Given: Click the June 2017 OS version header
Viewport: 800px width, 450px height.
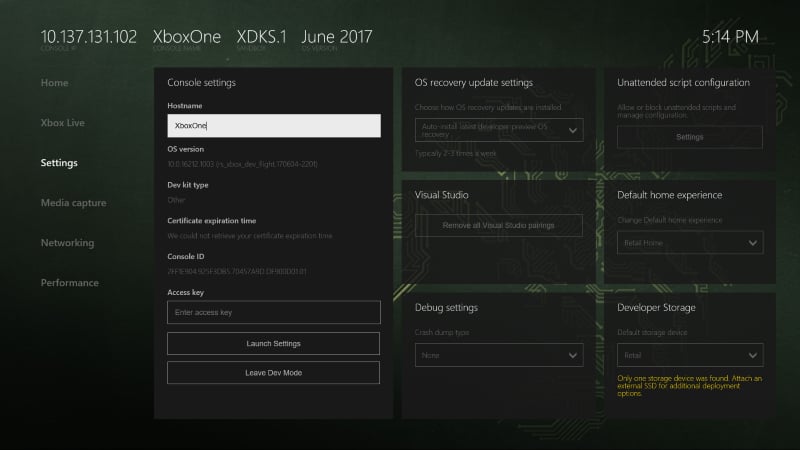Looking at the screenshot, I should [x=337, y=37].
